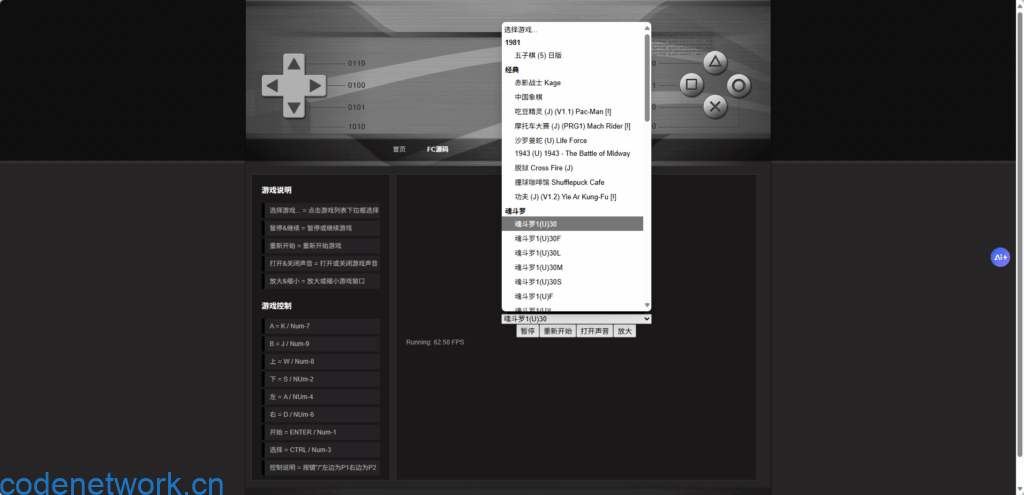Select 撞球咖啡馆 Shufflepuck Cafe

coord(573,182)
